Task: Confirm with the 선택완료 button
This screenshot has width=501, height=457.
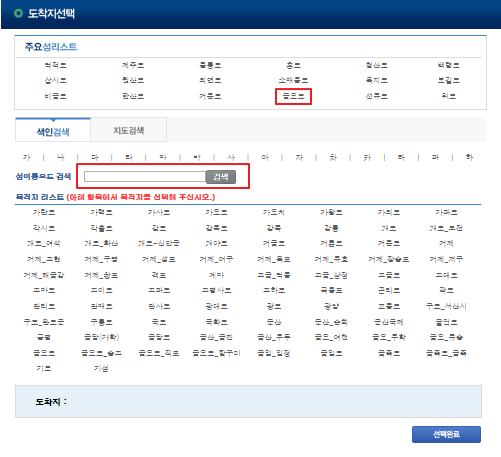Action: point(446,434)
